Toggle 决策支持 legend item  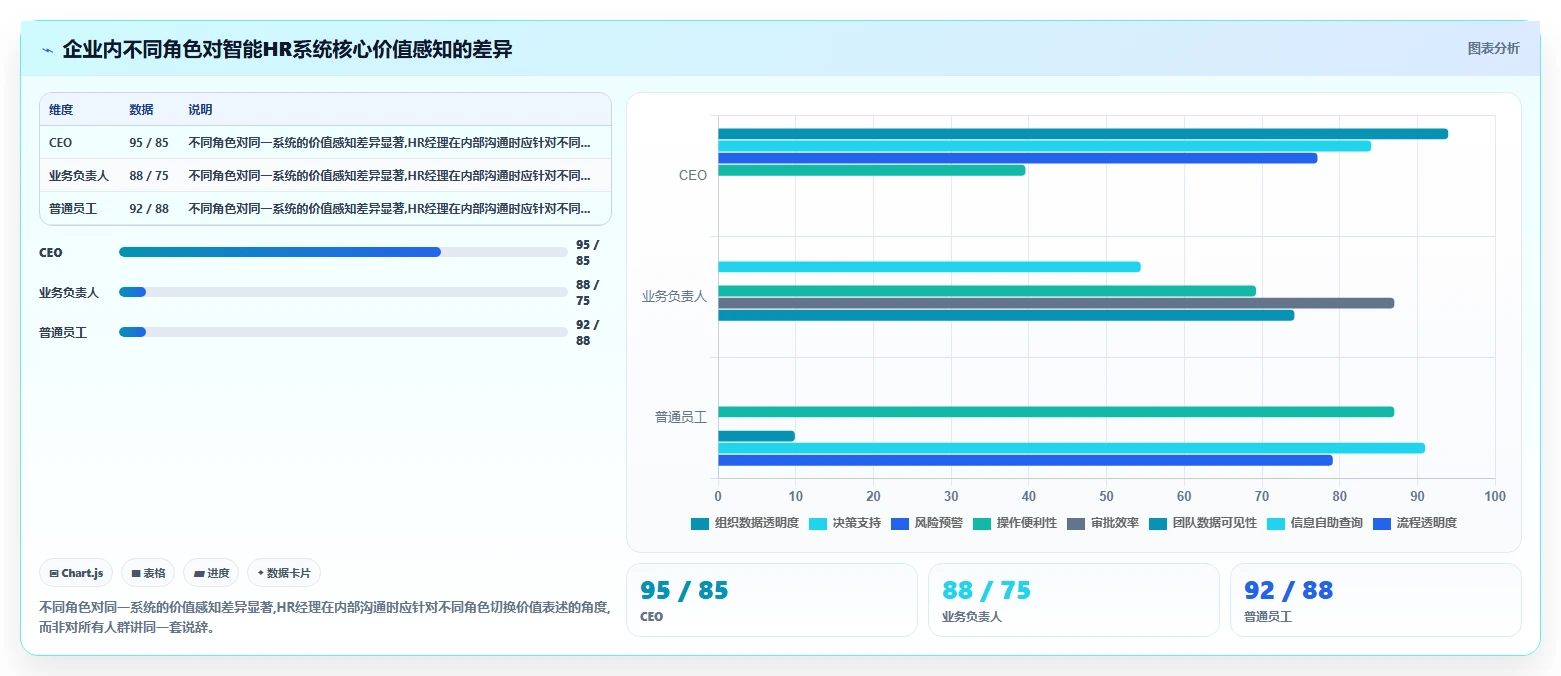point(845,523)
